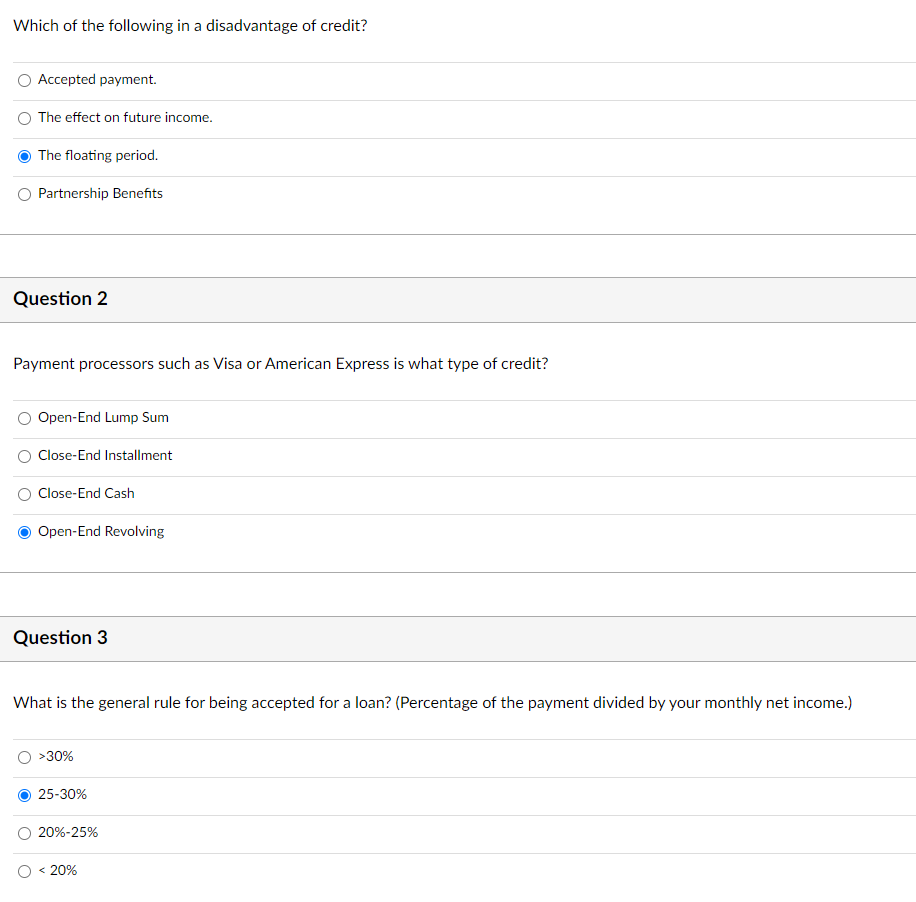Click the Visa or American Express question text
Viewport: 916px width, 902px height.
tap(280, 364)
